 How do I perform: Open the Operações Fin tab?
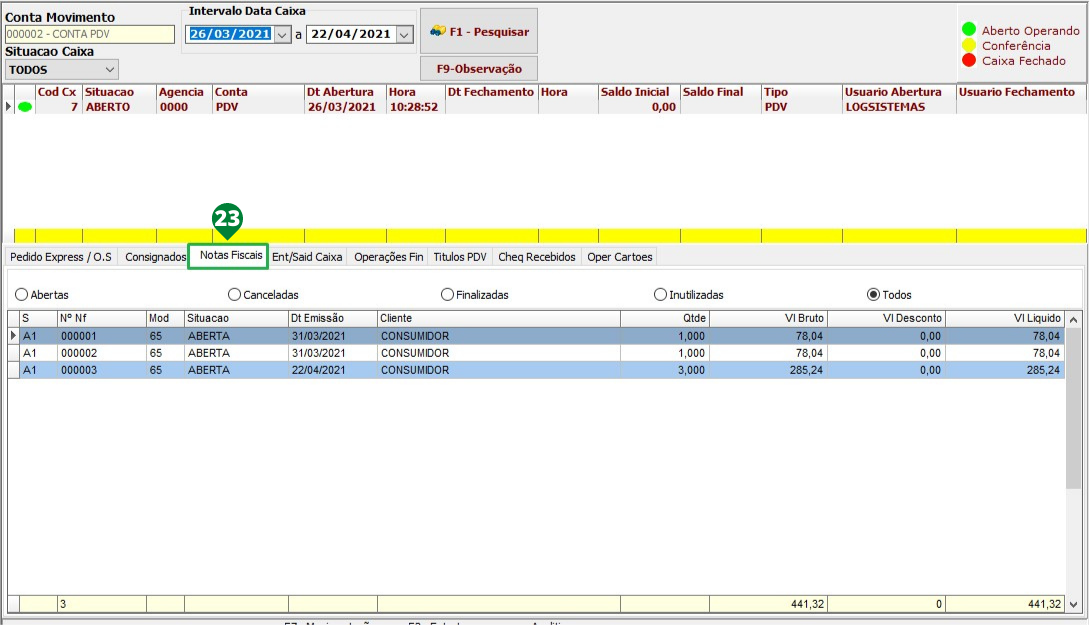[x=389, y=257]
